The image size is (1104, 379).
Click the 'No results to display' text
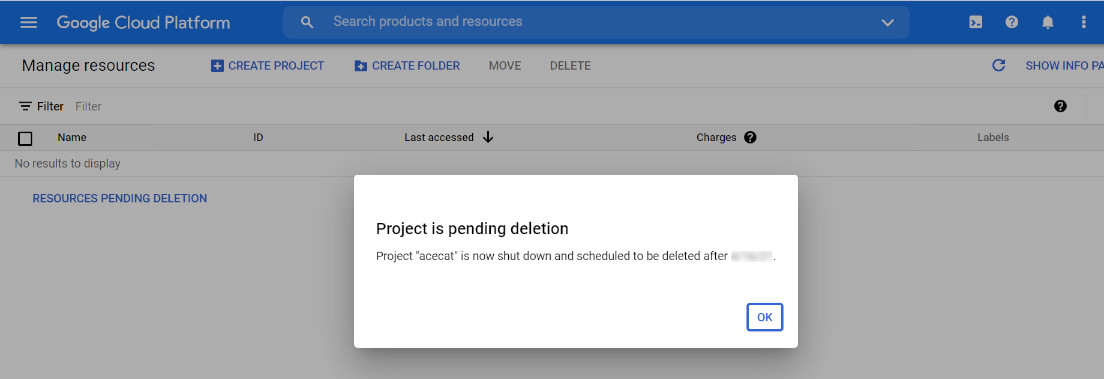(x=68, y=163)
